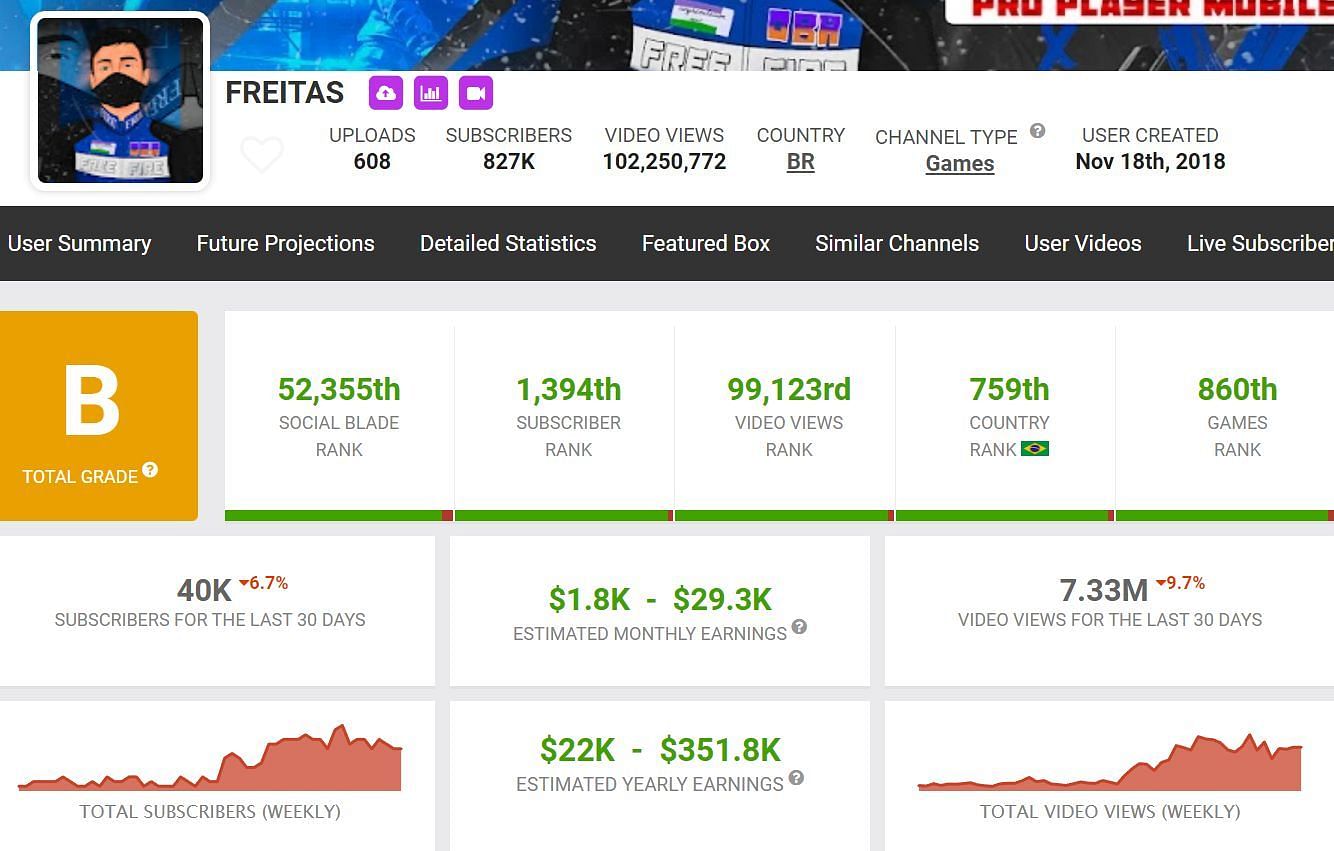Click the Total Subscribers weekly chart
The height and width of the screenshot is (851, 1334).
210,762
